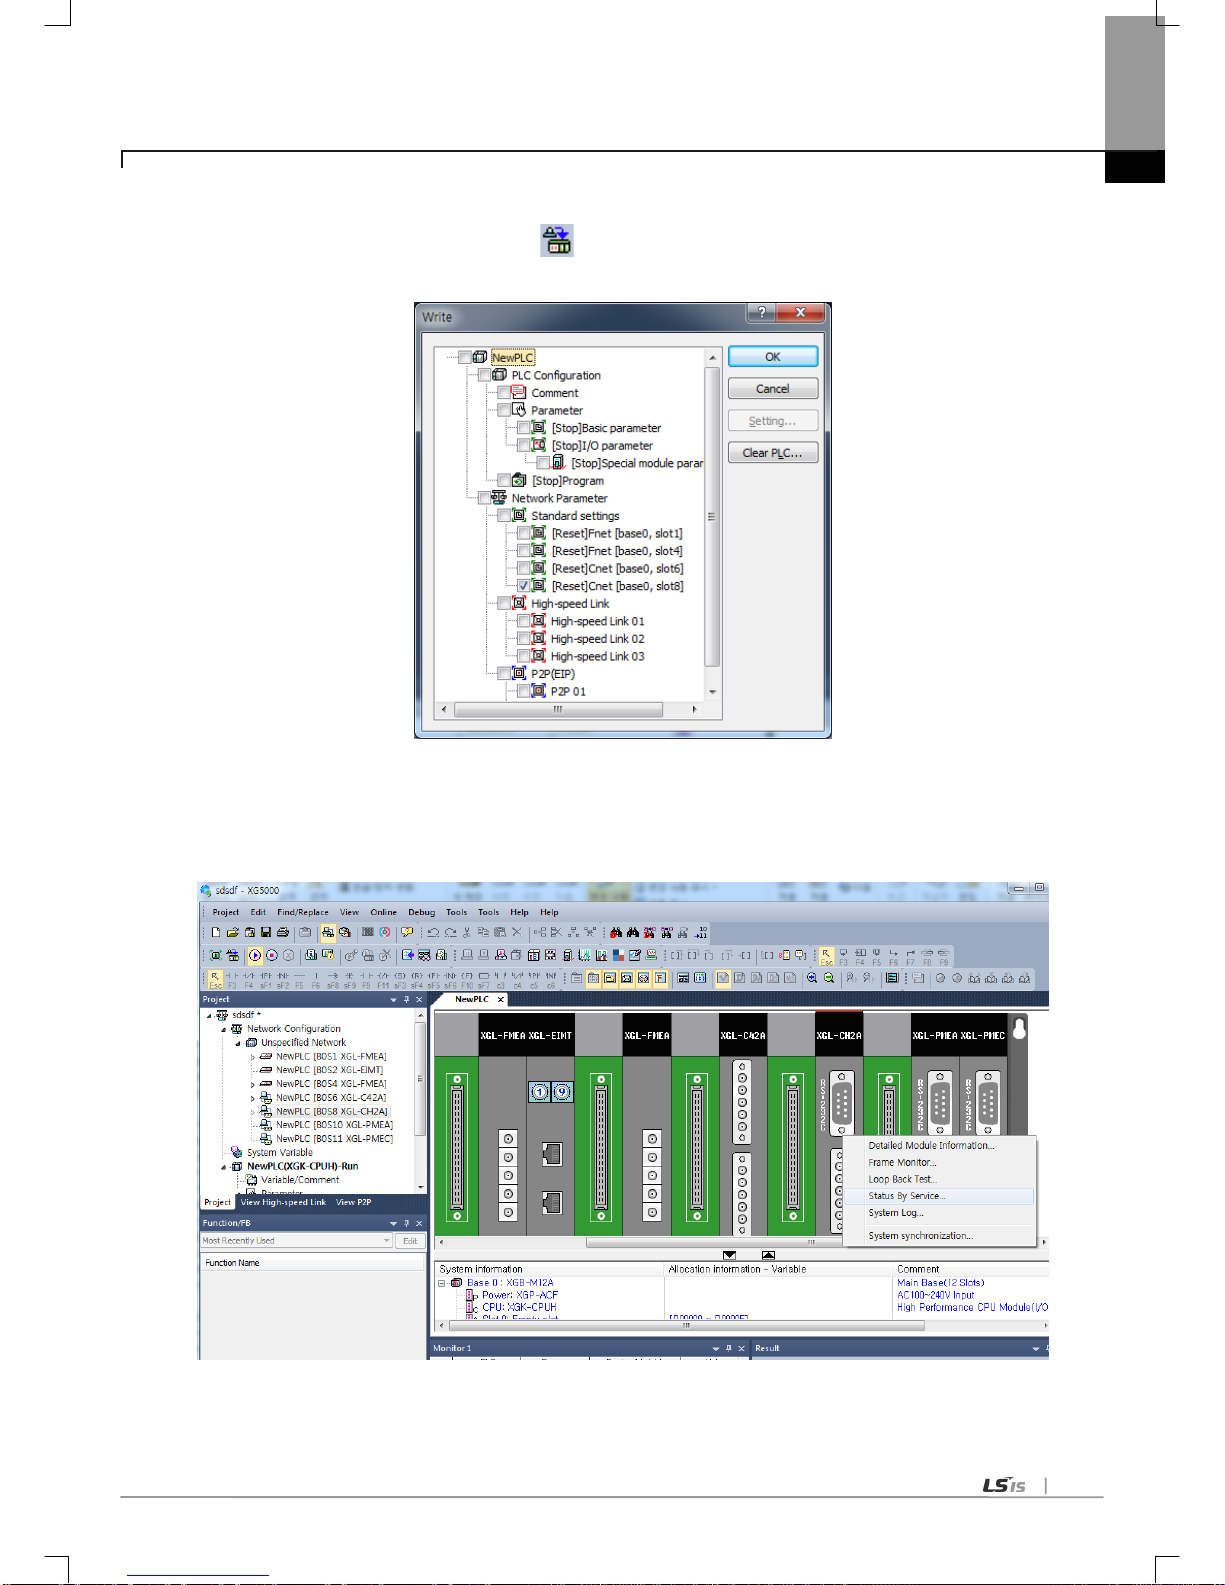The image size is (1225, 1585).
Task: Click the Cut scissors toolbar icon
Action: (467, 932)
